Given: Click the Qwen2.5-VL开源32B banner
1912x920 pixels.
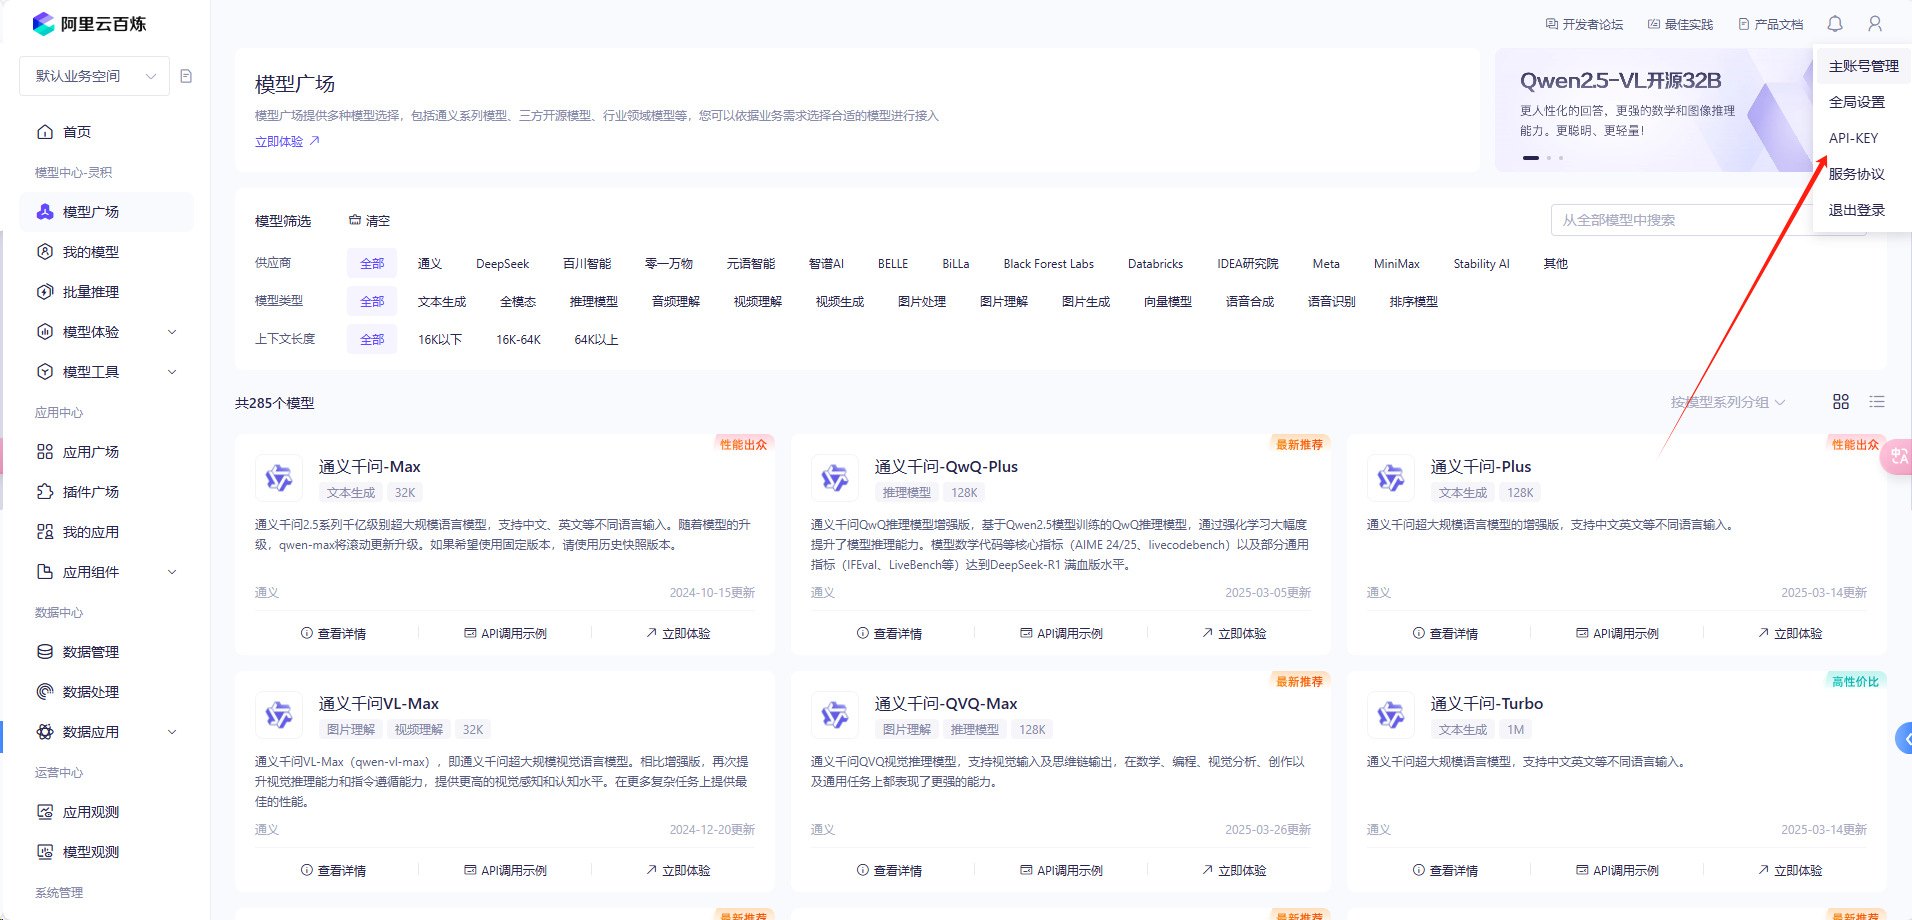Looking at the screenshot, I should click(1653, 110).
